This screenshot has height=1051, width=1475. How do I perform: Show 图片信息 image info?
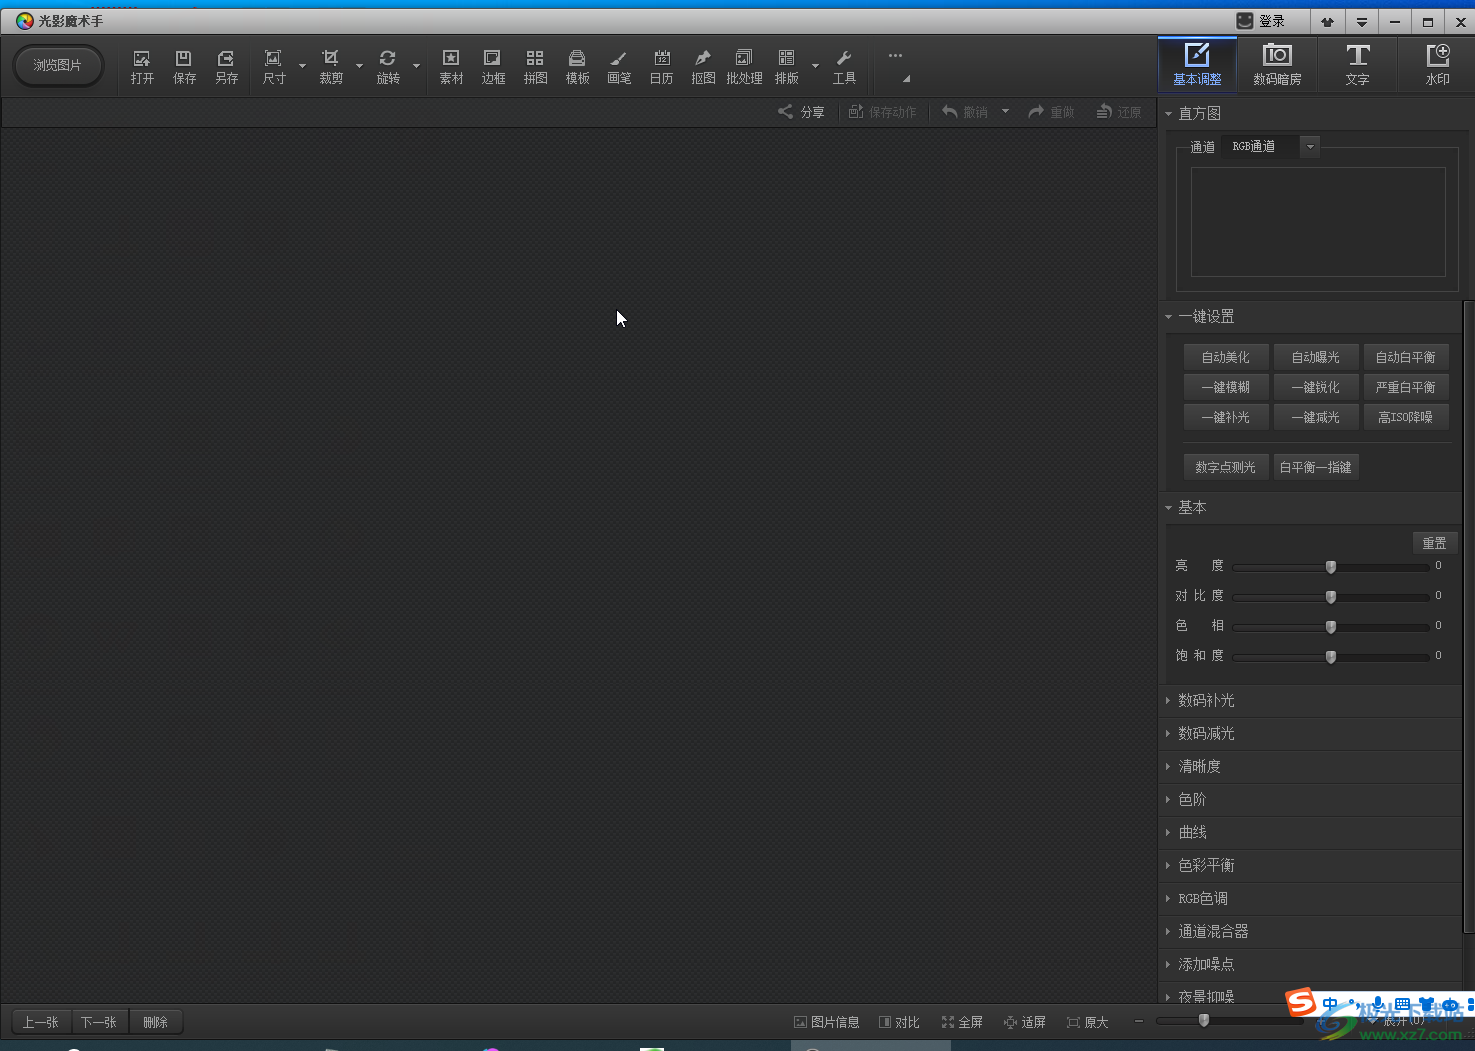(826, 1022)
